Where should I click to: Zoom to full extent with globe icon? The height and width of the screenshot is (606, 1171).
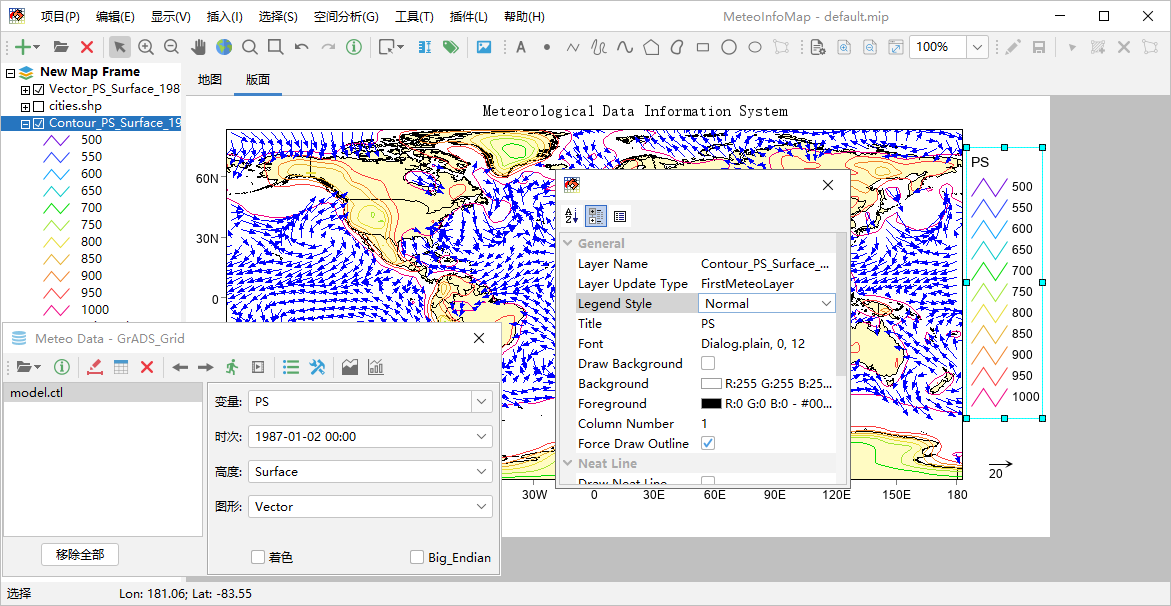tap(223, 47)
